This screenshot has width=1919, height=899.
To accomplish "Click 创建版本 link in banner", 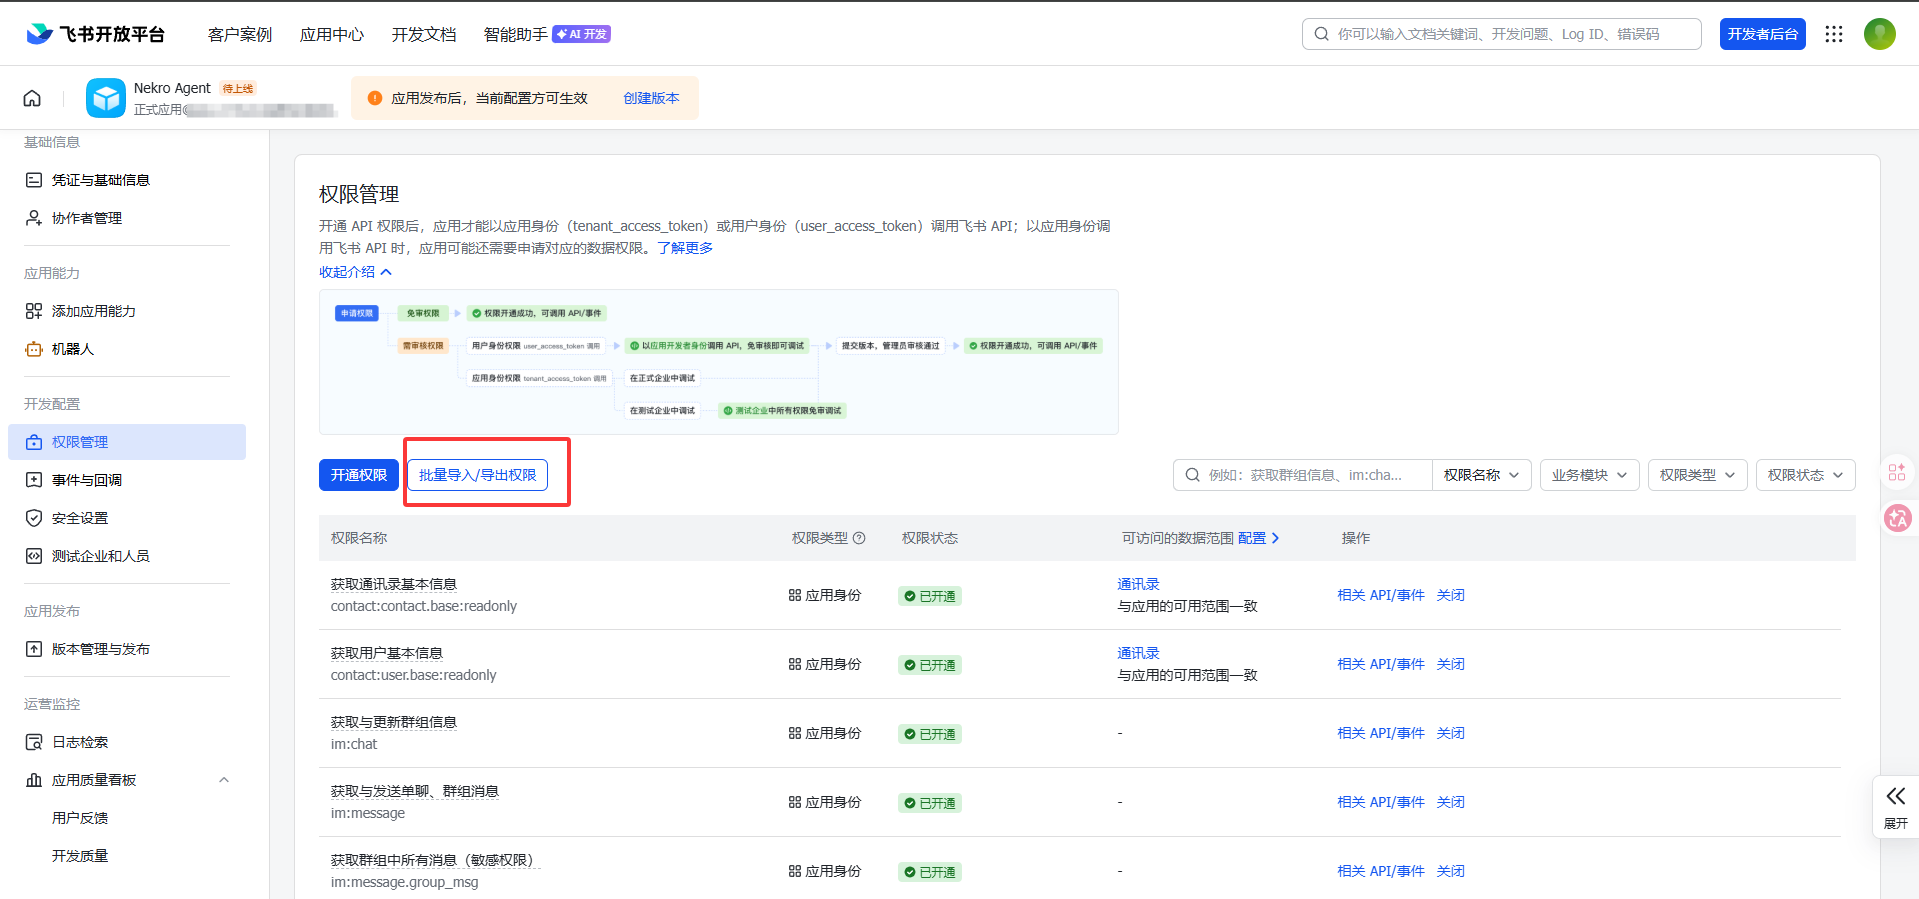I will point(651,98).
